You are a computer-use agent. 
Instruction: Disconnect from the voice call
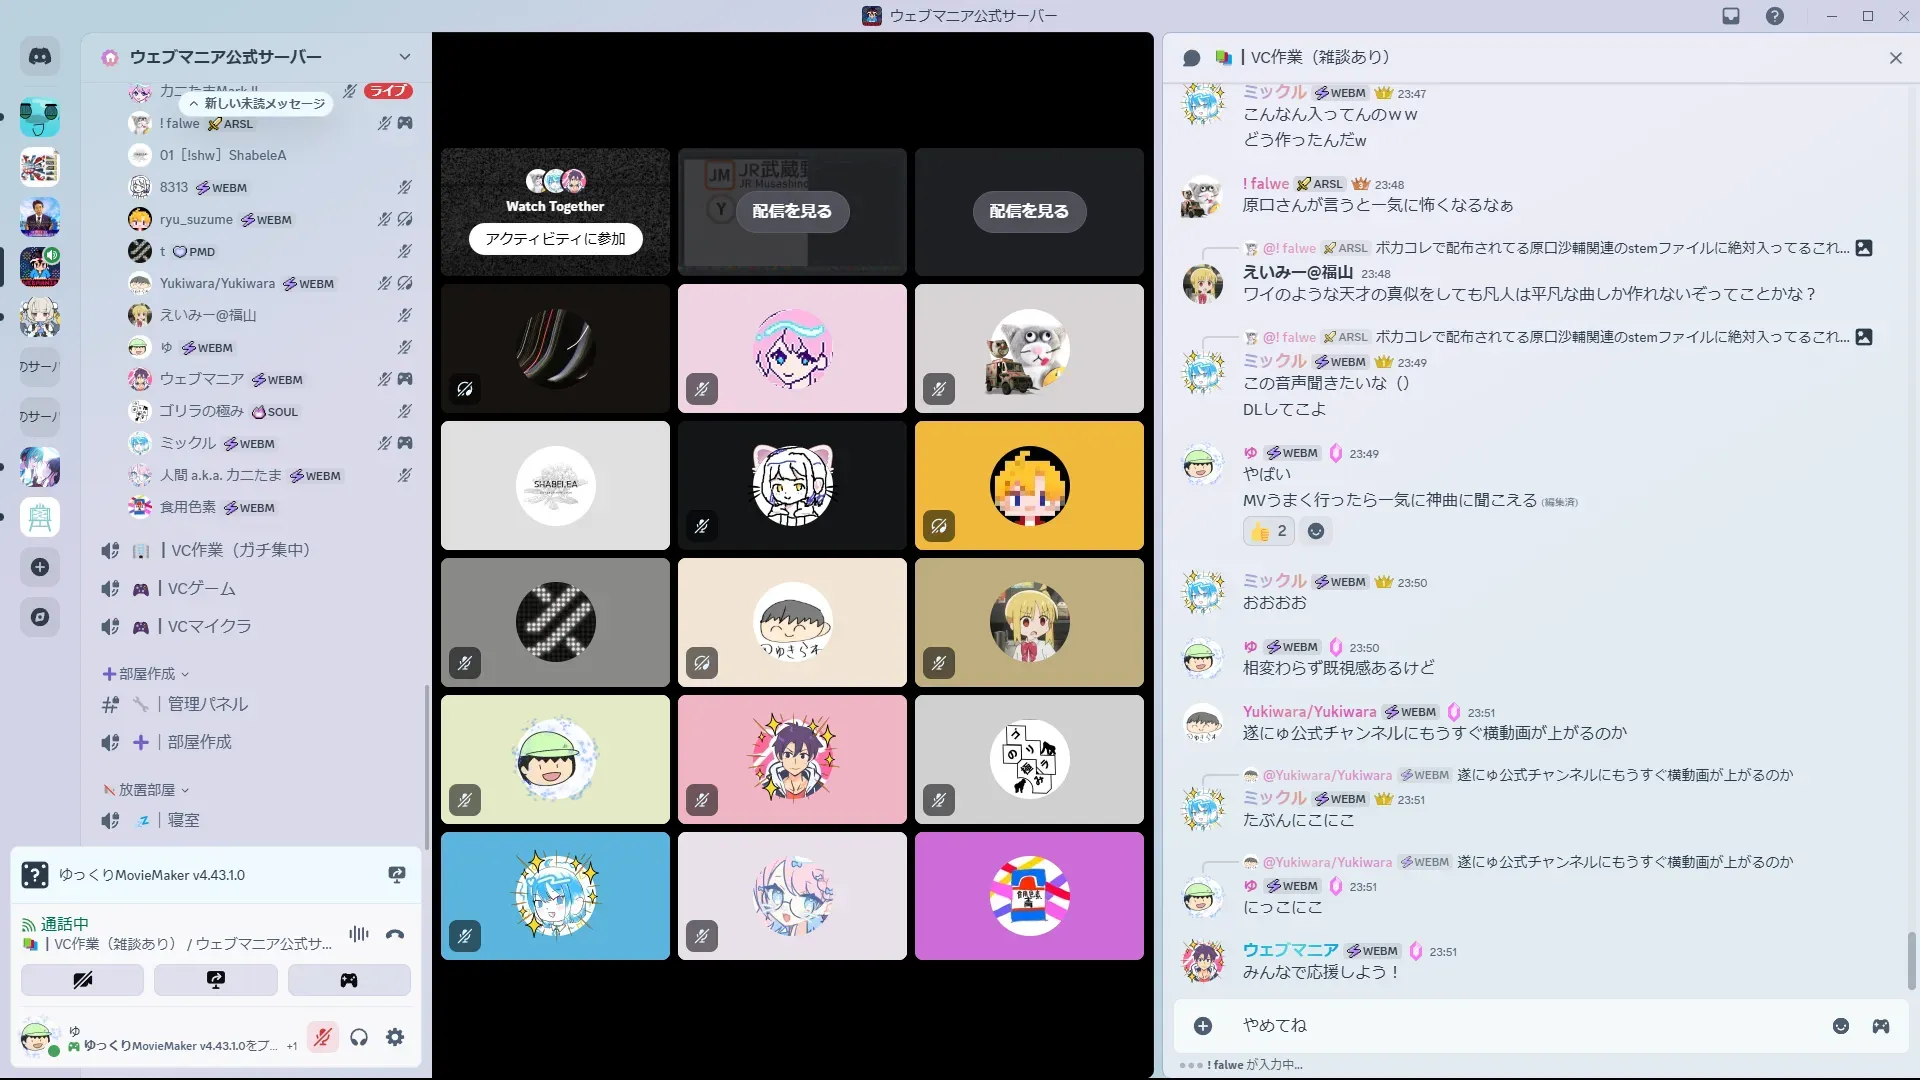click(x=395, y=934)
